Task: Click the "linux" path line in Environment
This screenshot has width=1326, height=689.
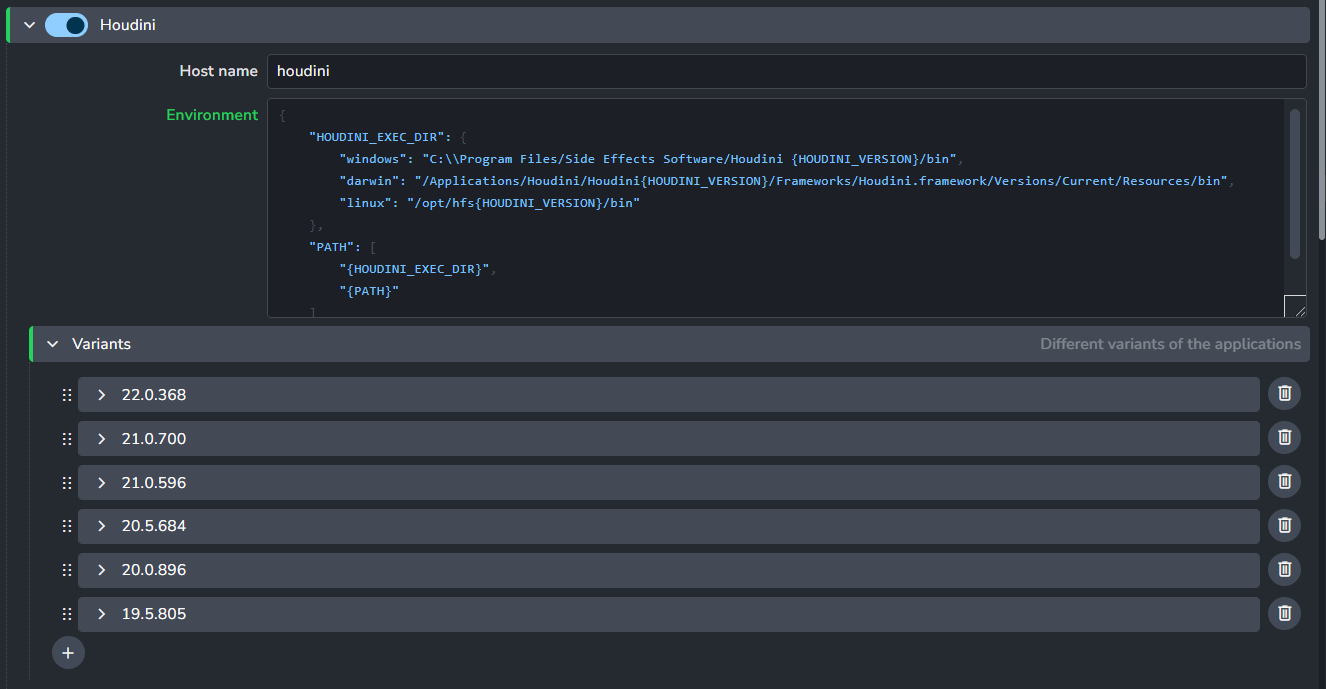Action: (489, 203)
